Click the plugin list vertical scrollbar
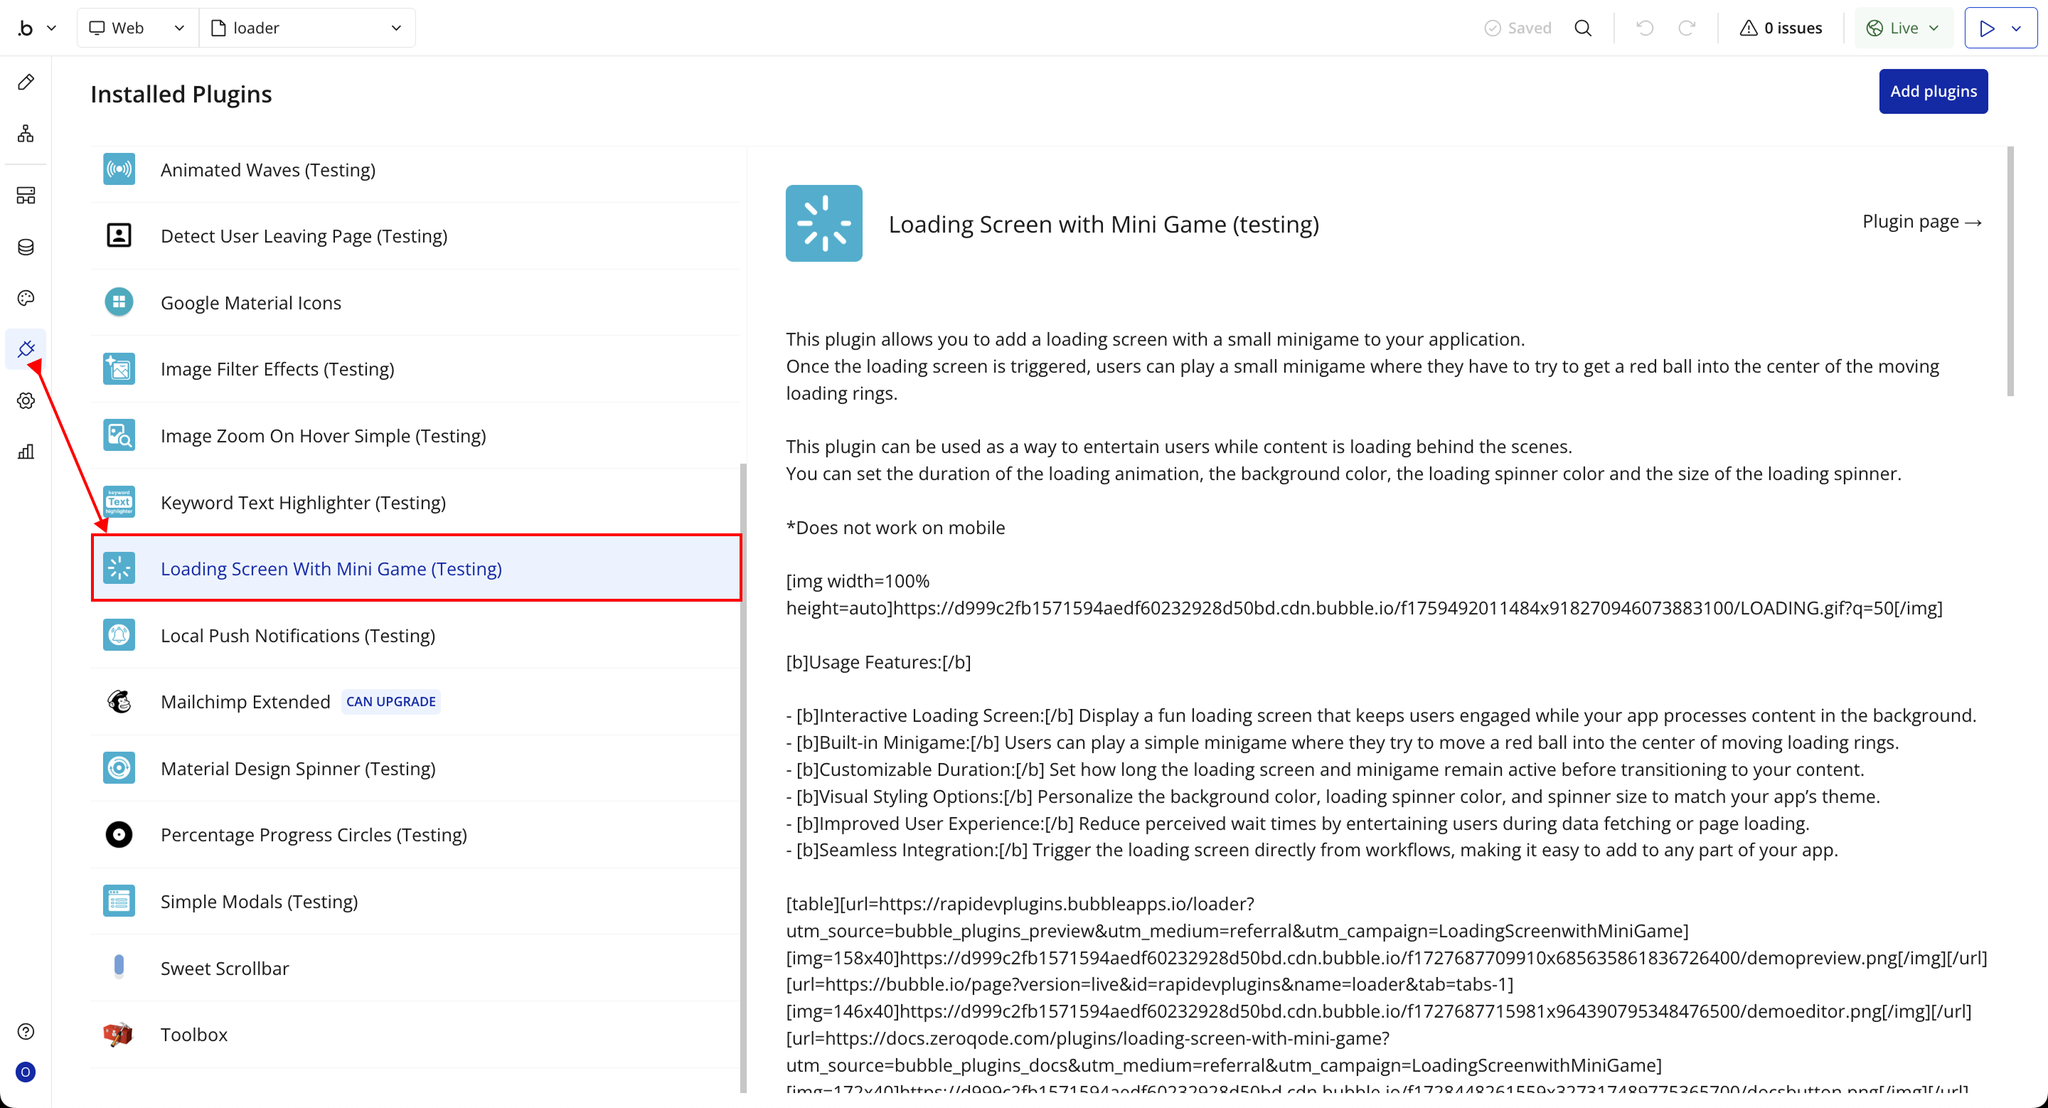The image size is (2048, 1108). click(743, 778)
